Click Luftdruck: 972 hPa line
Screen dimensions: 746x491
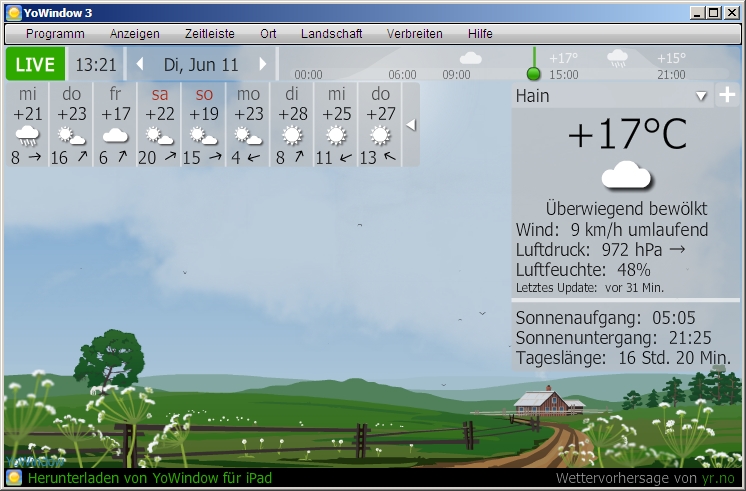[600, 250]
